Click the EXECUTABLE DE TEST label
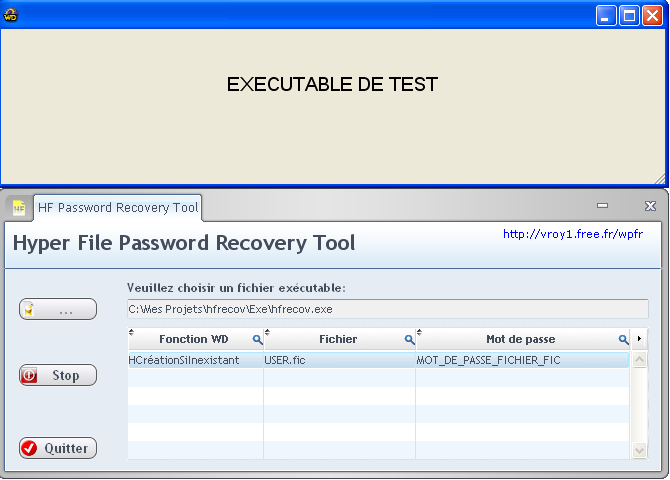Screen dimensions: 670x480 (332, 85)
